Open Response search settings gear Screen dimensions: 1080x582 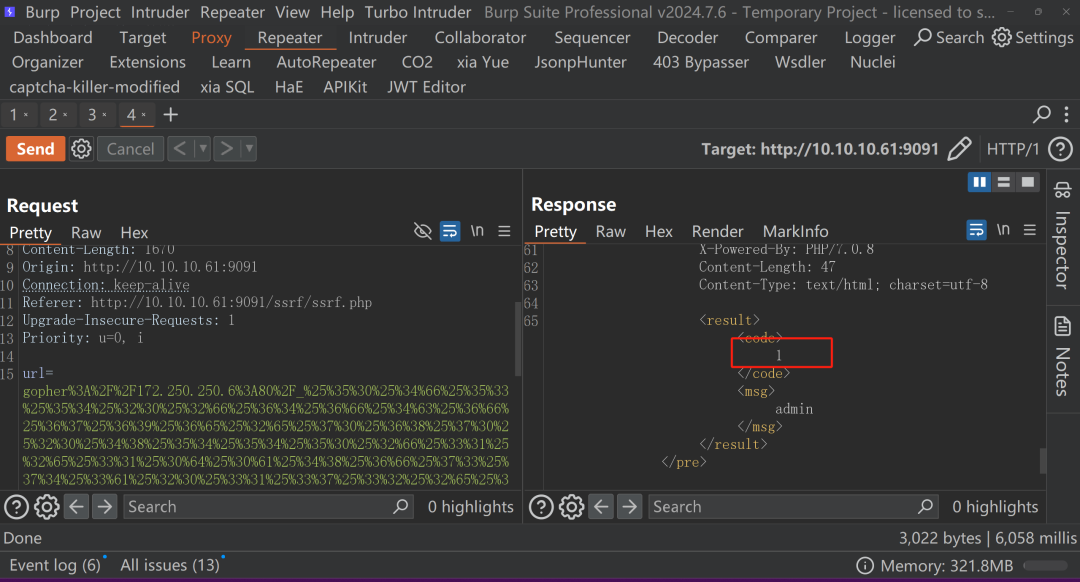click(x=572, y=507)
